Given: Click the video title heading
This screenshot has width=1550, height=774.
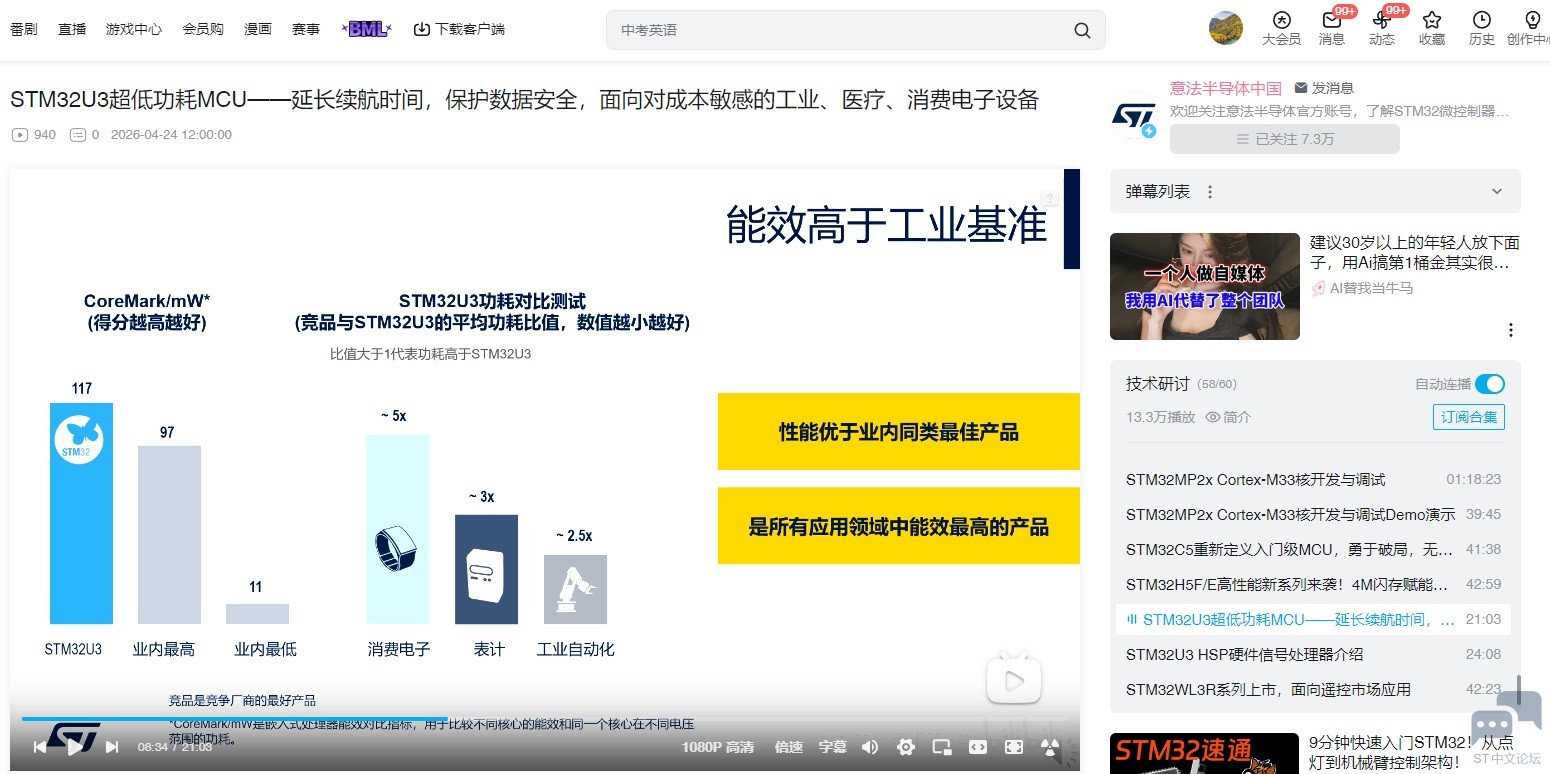Looking at the screenshot, I should pyautogui.click(x=524, y=100).
